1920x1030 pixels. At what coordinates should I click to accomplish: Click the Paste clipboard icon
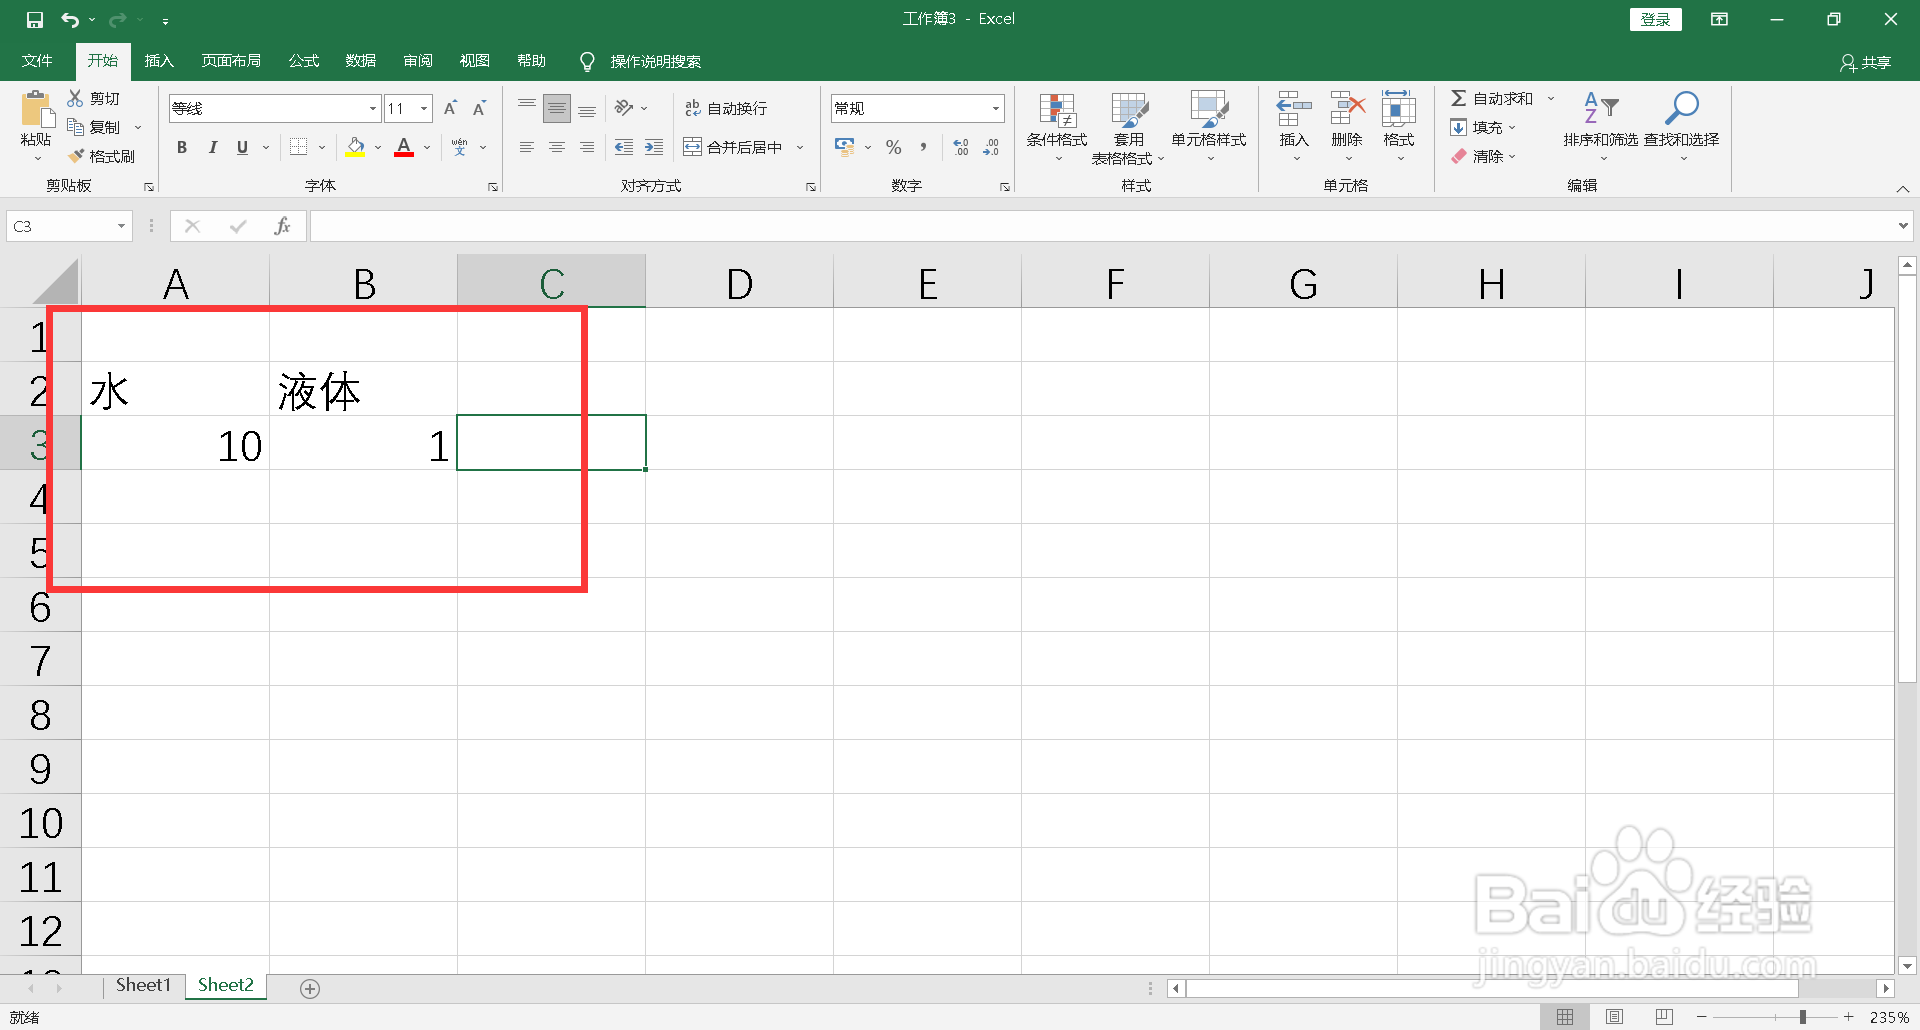point(36,109)
